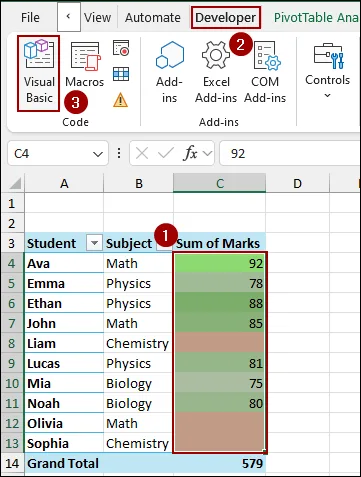Select Lucas's Physics subject cell
Image resolution: width=361 pixels, height=477 pixels.
pos(139,363)
